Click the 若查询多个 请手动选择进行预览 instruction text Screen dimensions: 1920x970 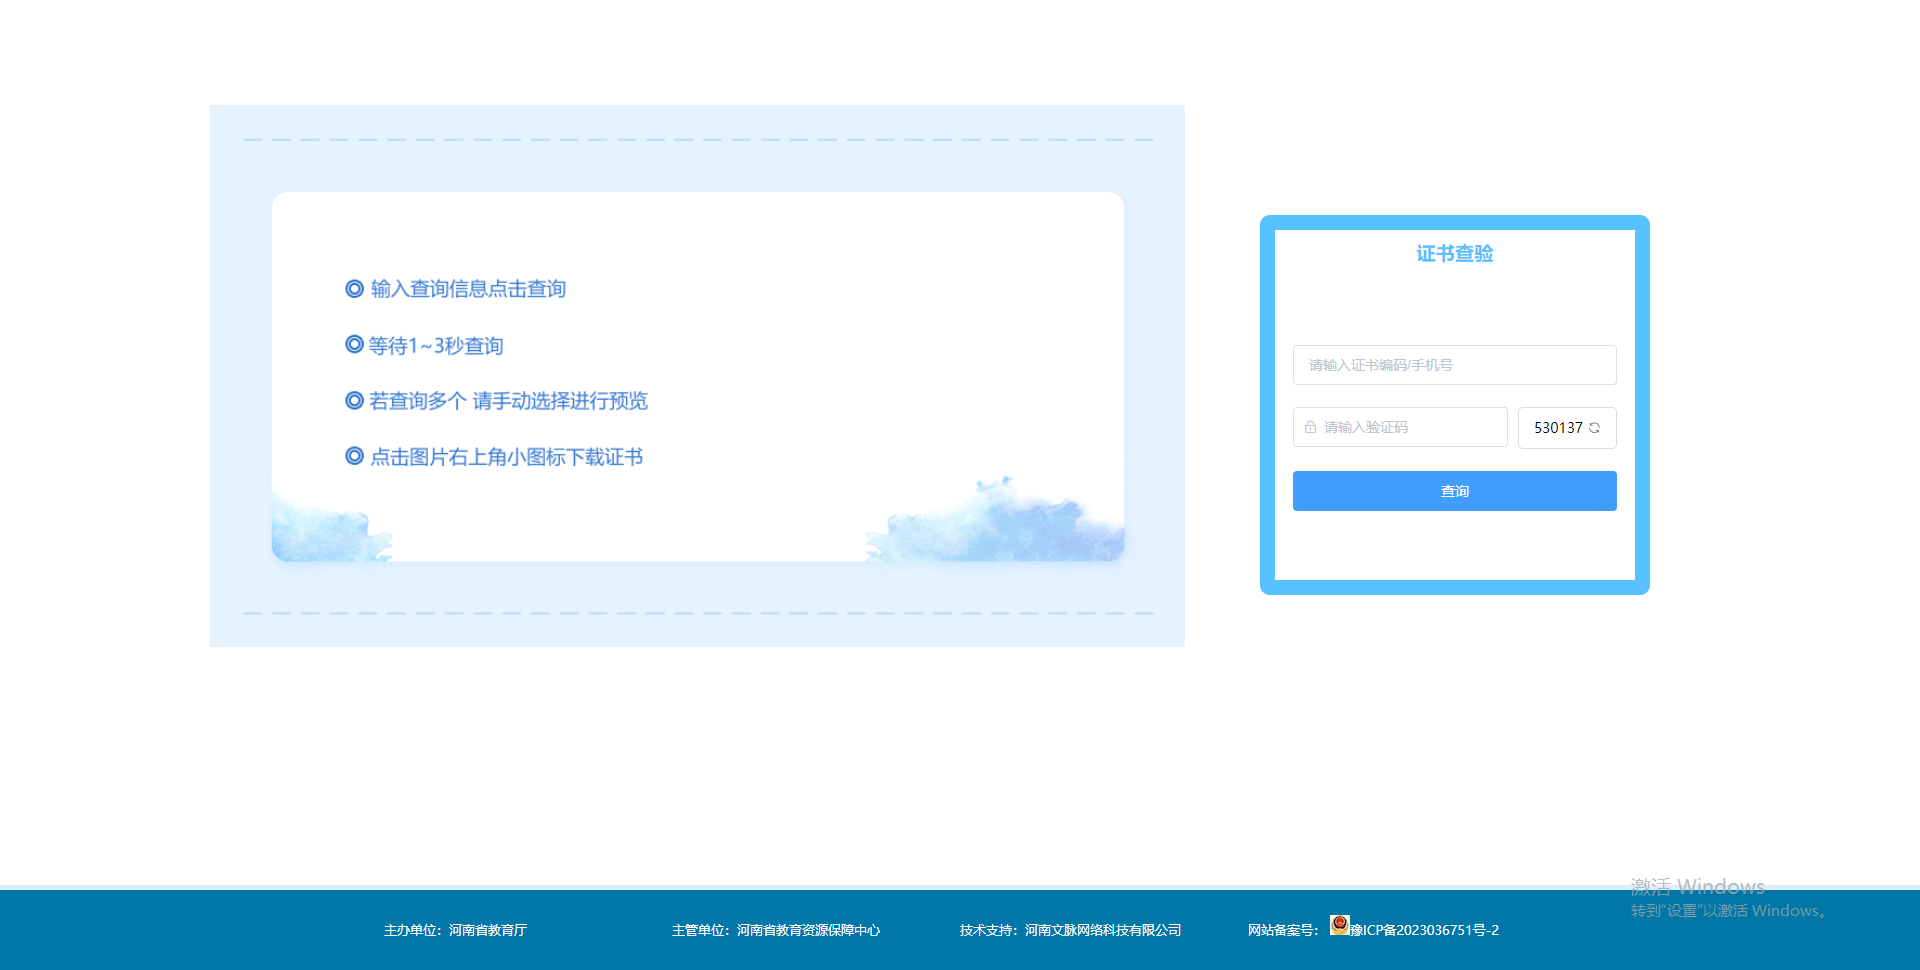click(508, 401)
